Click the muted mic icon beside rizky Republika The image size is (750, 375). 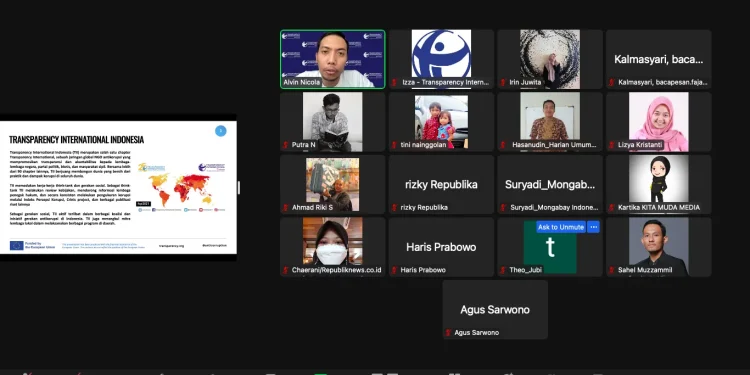coord(394,208)
